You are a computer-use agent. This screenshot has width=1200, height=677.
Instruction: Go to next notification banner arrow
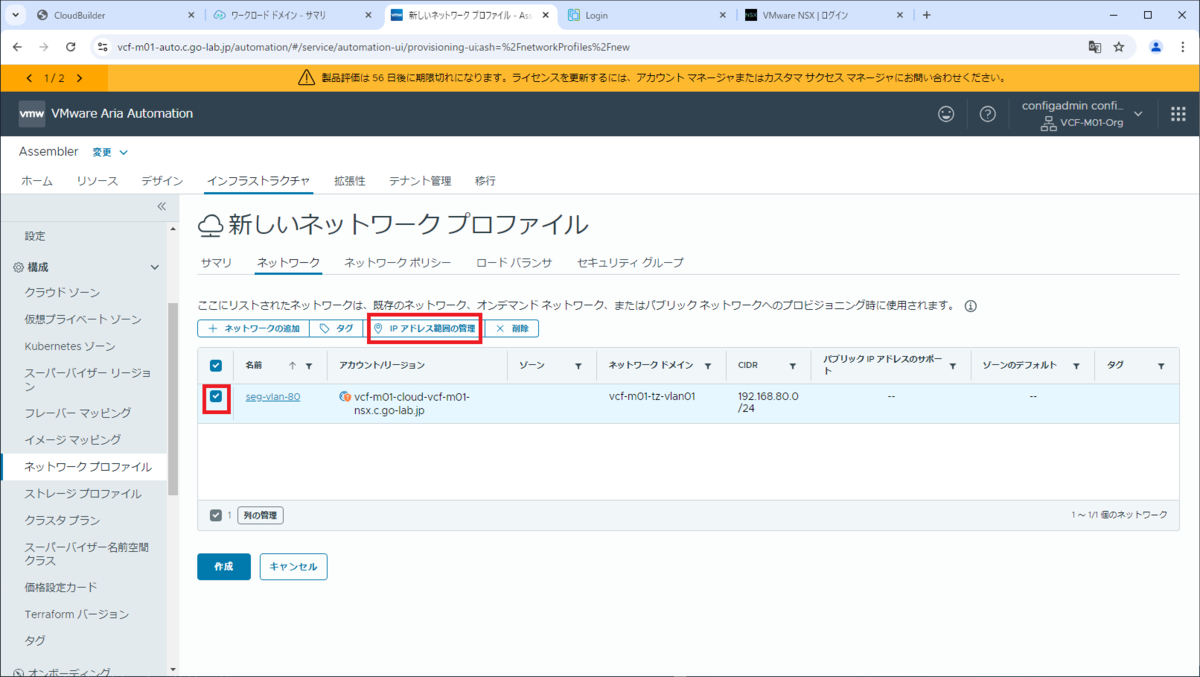[x=79, y=78]
